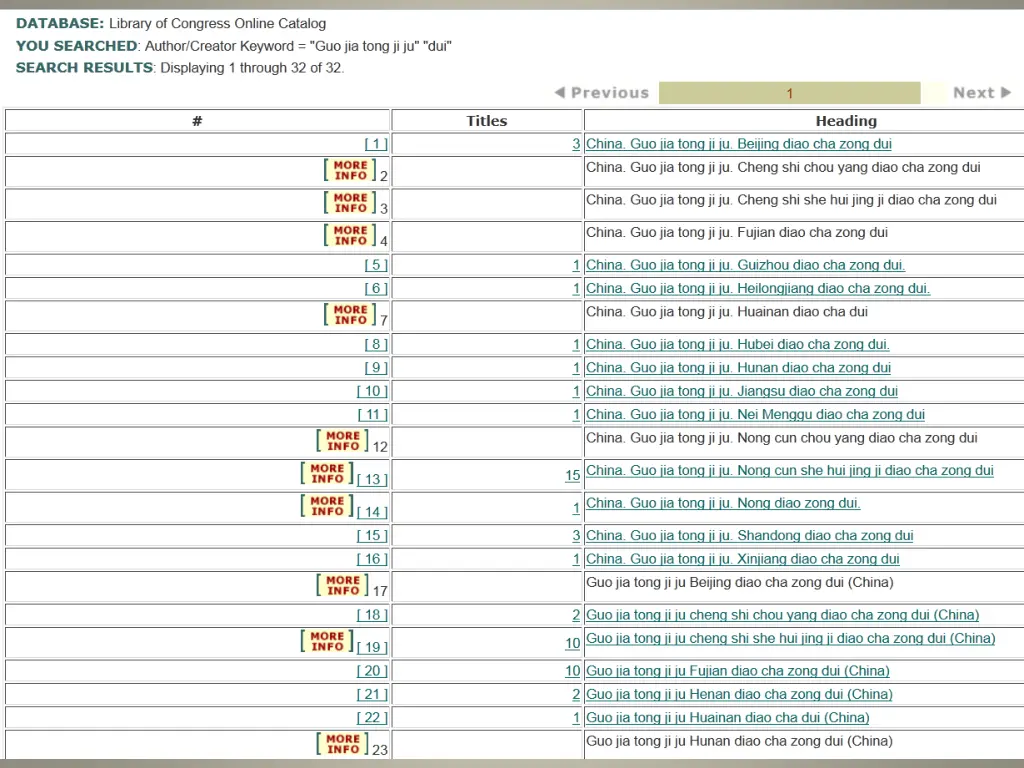Open entry number [ 5 ]
The width and height of the screenshot is (1024, 768).
(x=376, y=265)
